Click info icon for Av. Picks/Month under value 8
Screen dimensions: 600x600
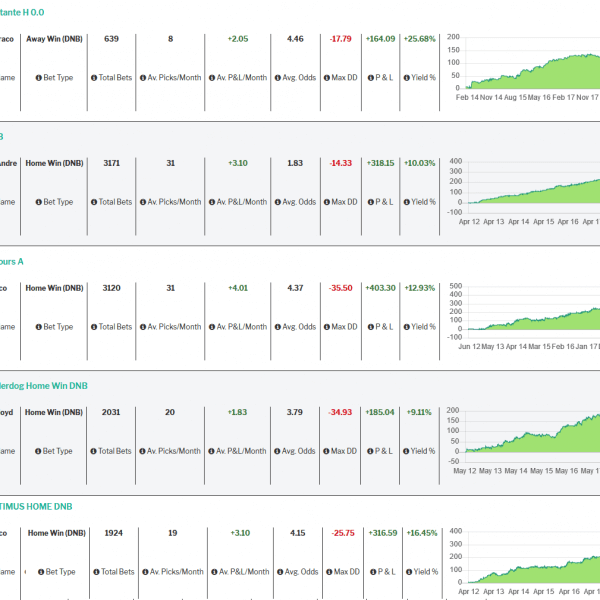coord(143,78)
